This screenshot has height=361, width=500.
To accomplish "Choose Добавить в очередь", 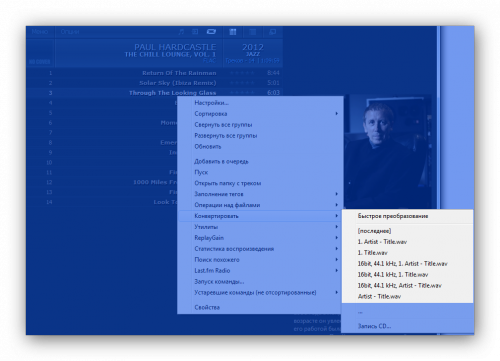I will click(x=260, y=161).
